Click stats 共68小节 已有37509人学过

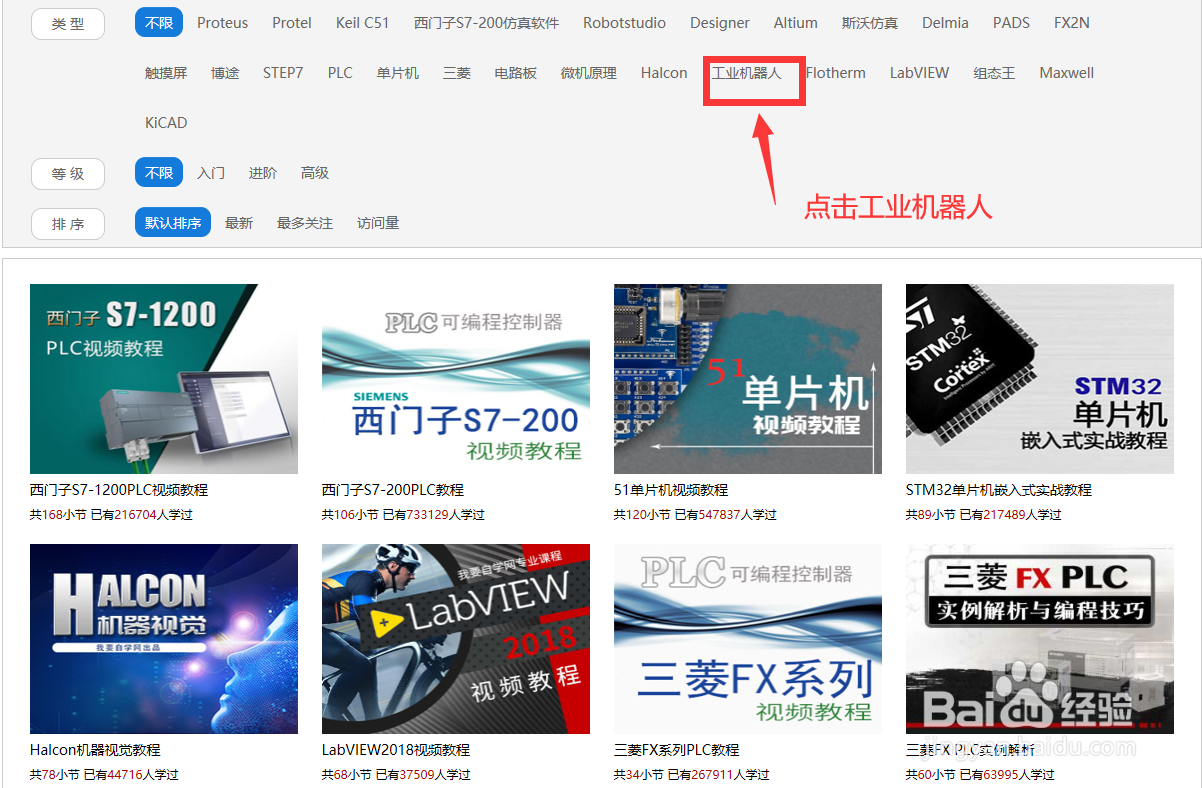coord(396,775)
